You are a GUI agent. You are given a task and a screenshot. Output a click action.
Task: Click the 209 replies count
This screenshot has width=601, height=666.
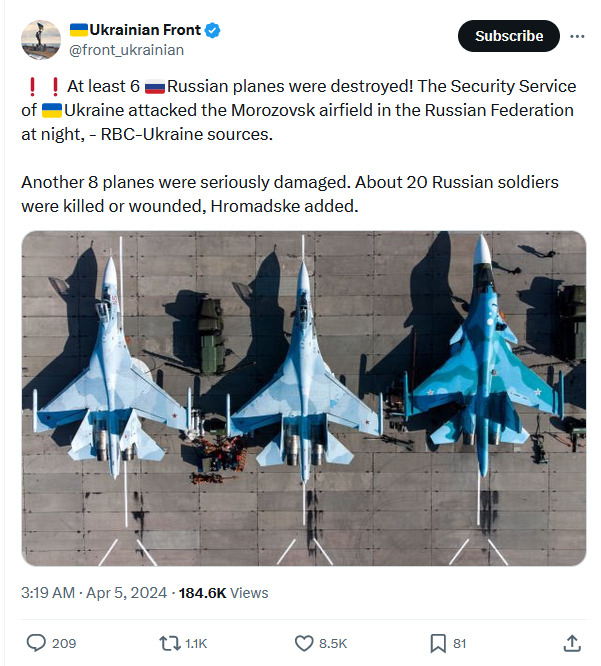point(63,643)
